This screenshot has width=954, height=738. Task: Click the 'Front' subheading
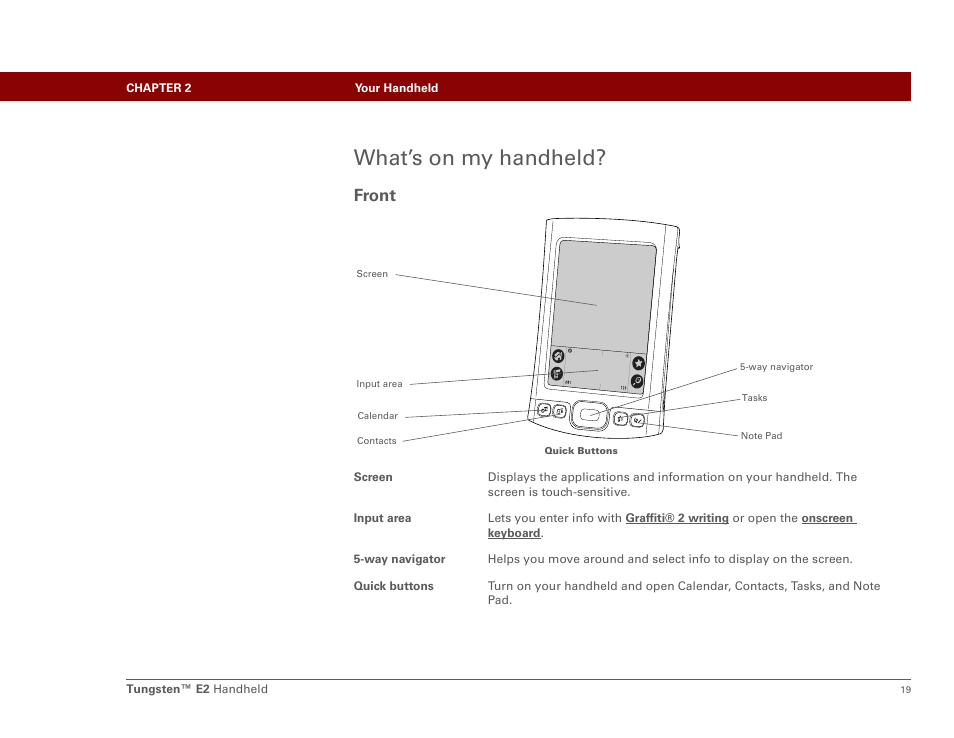pos(375,195)
